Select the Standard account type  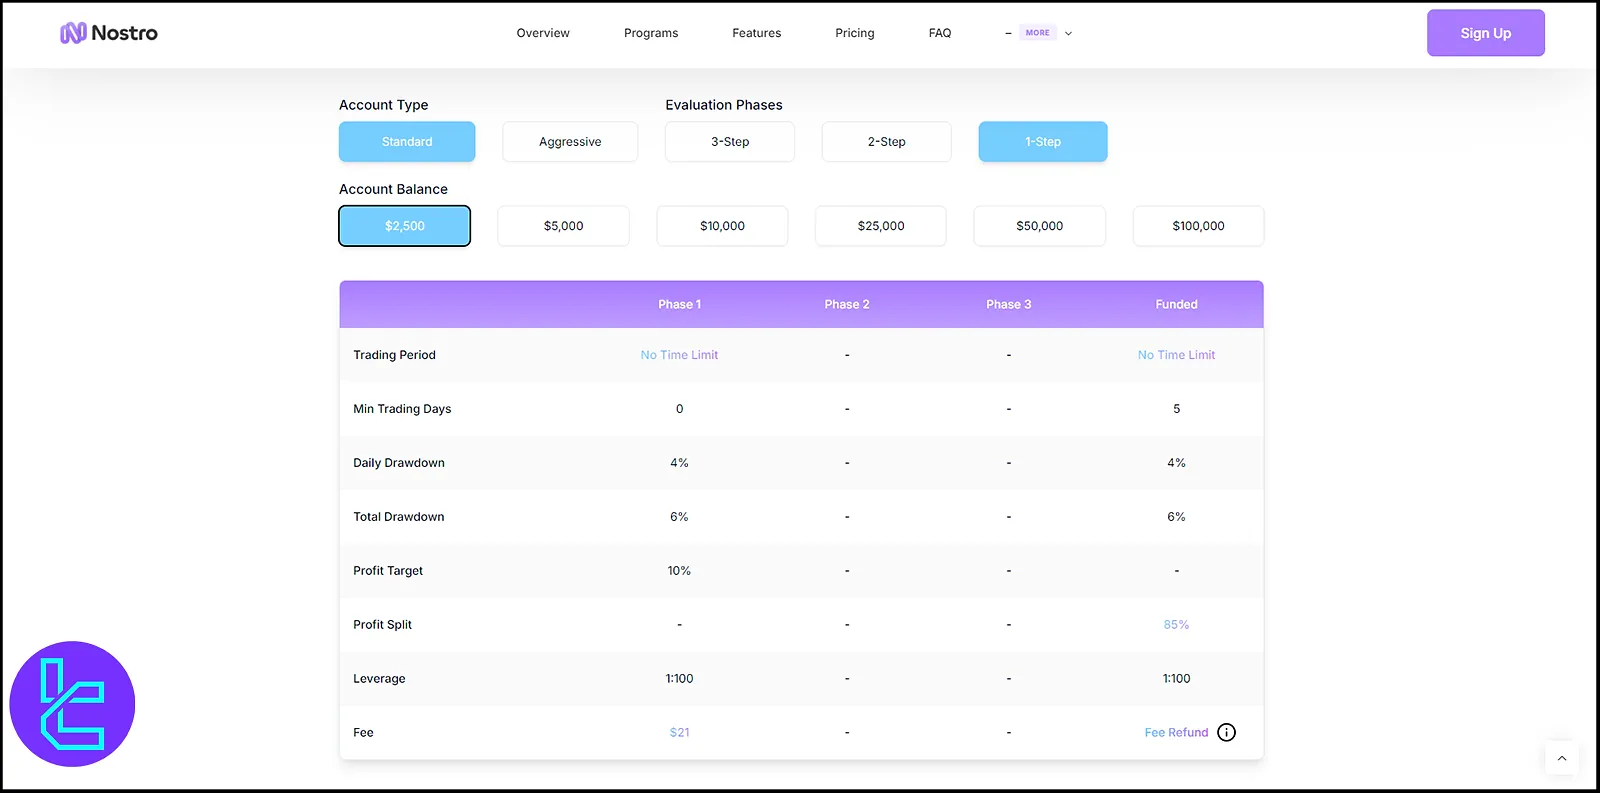(x=407, y=142)
